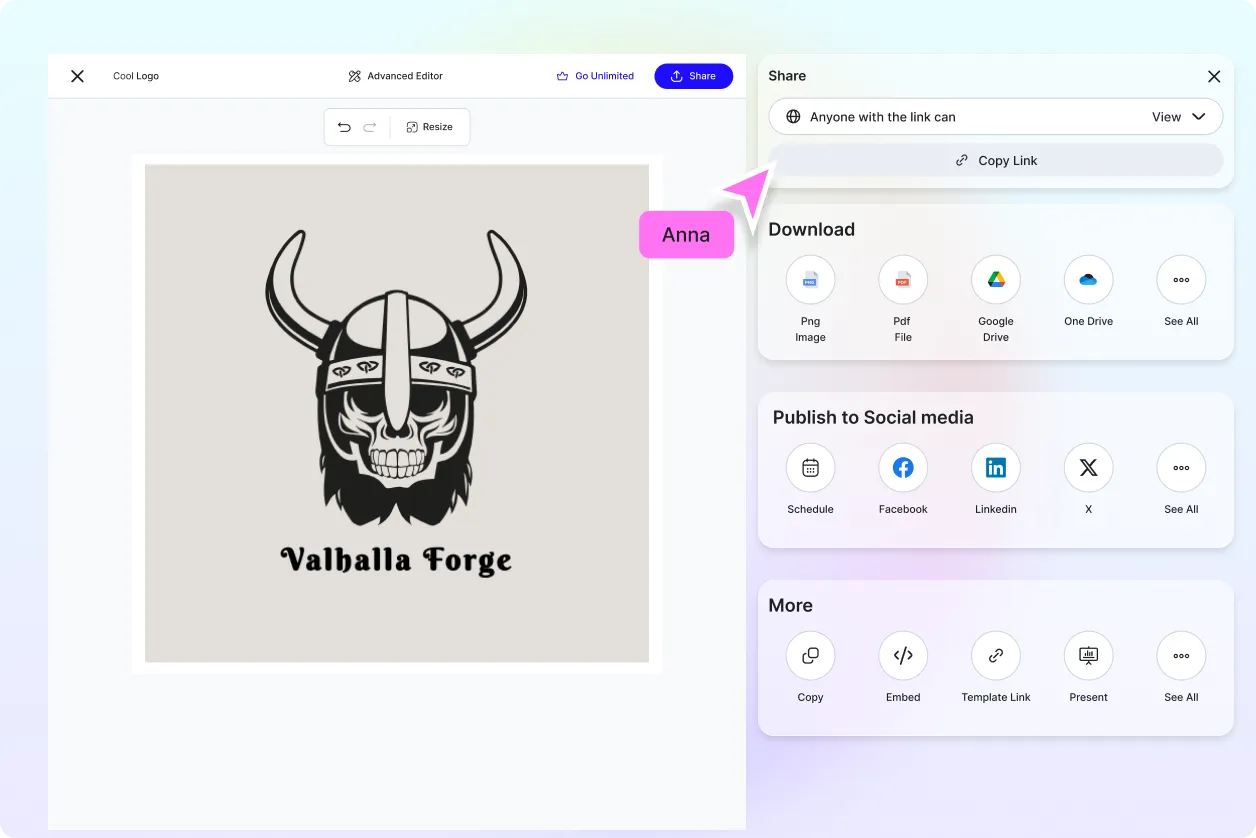Click the Copy Link button
Screen dimensions: 1256x838
tap(996, 160)
